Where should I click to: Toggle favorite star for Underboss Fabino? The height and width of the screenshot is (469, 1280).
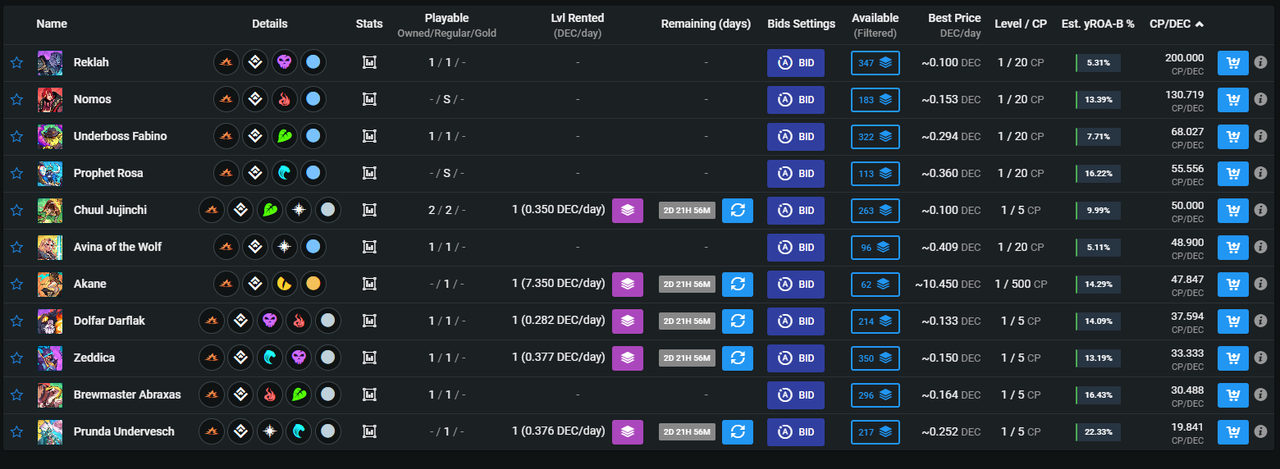point(16,137)
